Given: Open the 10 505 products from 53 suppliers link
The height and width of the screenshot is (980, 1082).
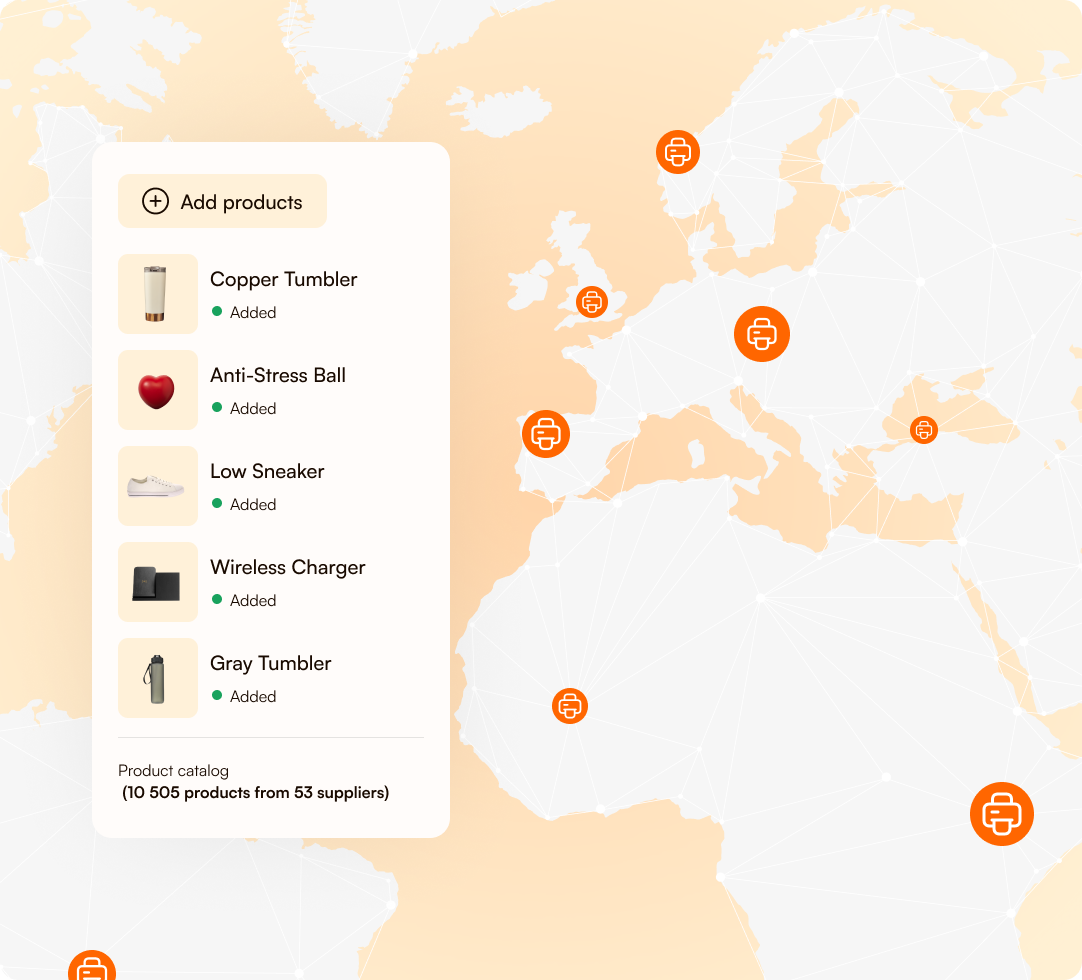Looking at the screenshot, I should pos(255,792).
